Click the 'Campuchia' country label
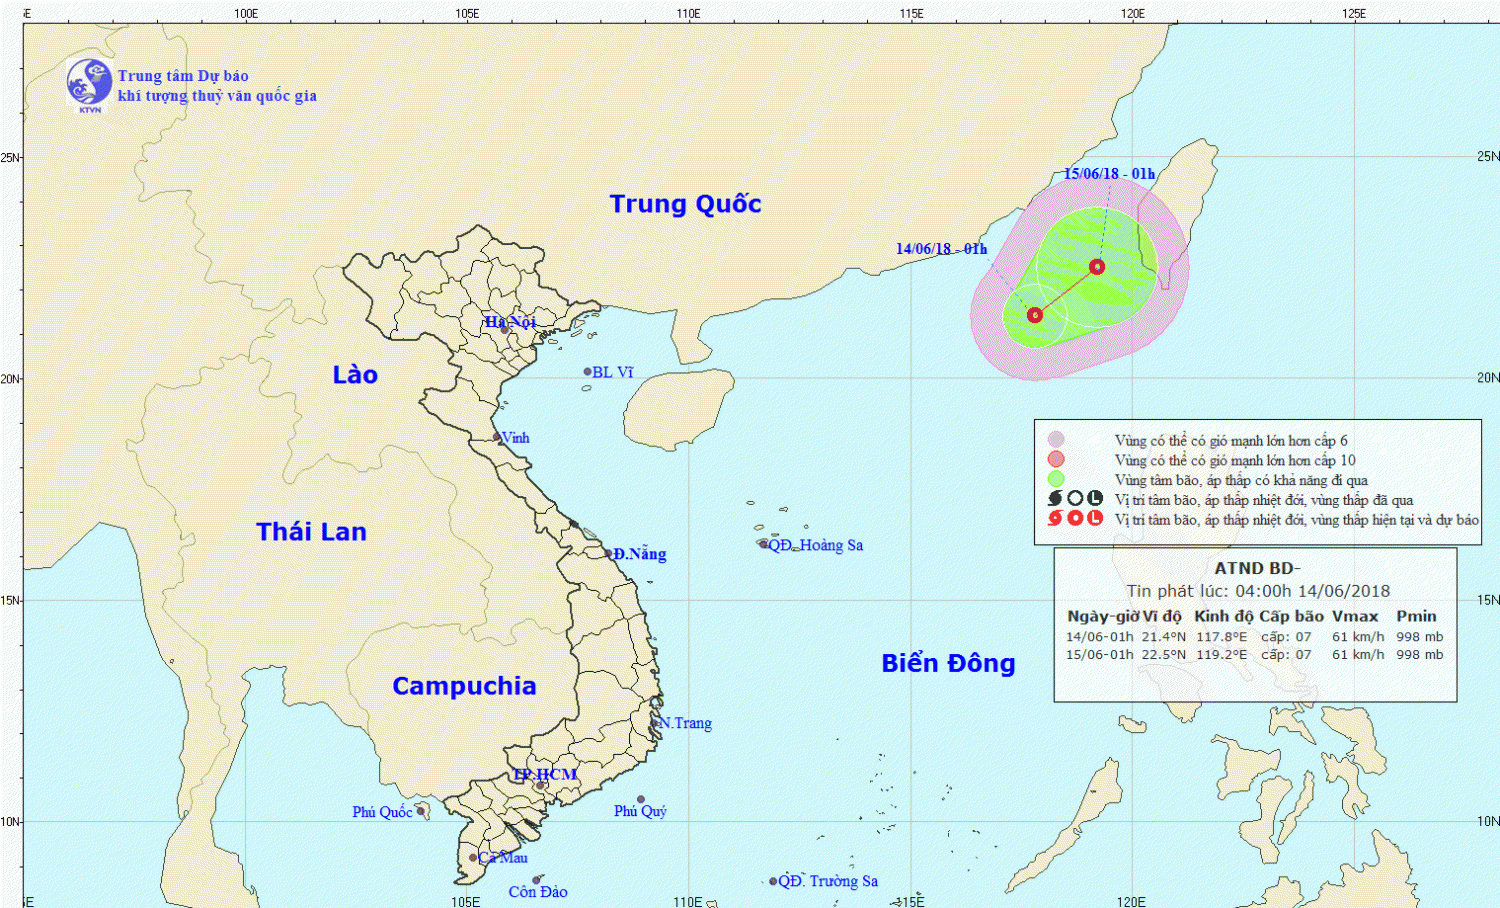The image size is (1500, 908). (464, 687)
